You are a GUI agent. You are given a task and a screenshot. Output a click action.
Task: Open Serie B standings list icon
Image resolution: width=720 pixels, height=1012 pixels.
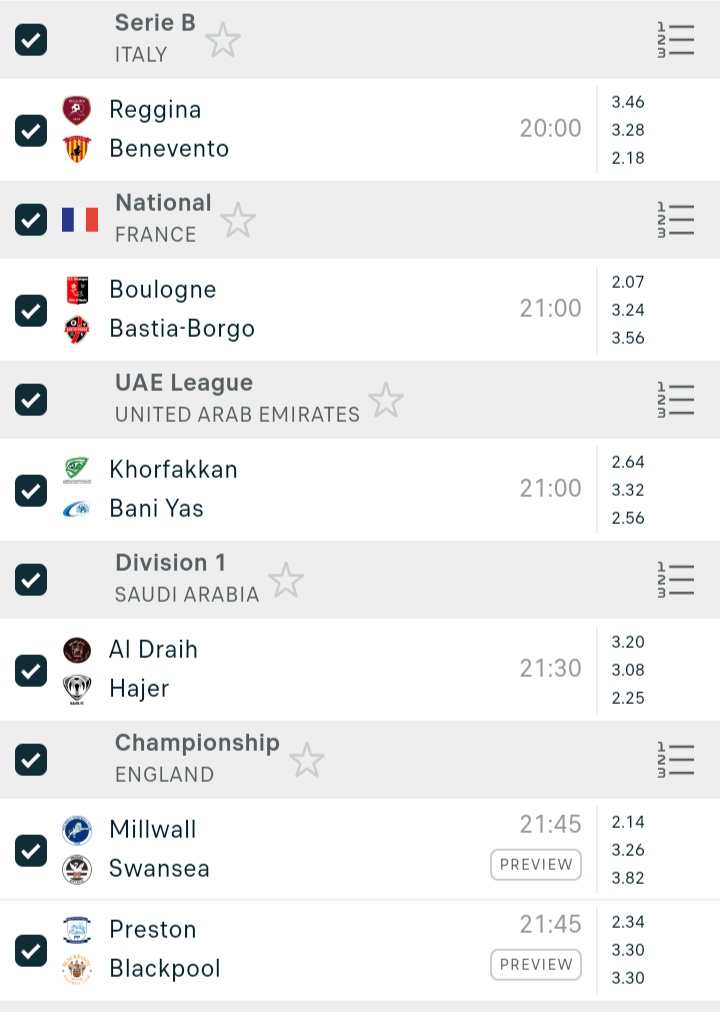[676, 40]
